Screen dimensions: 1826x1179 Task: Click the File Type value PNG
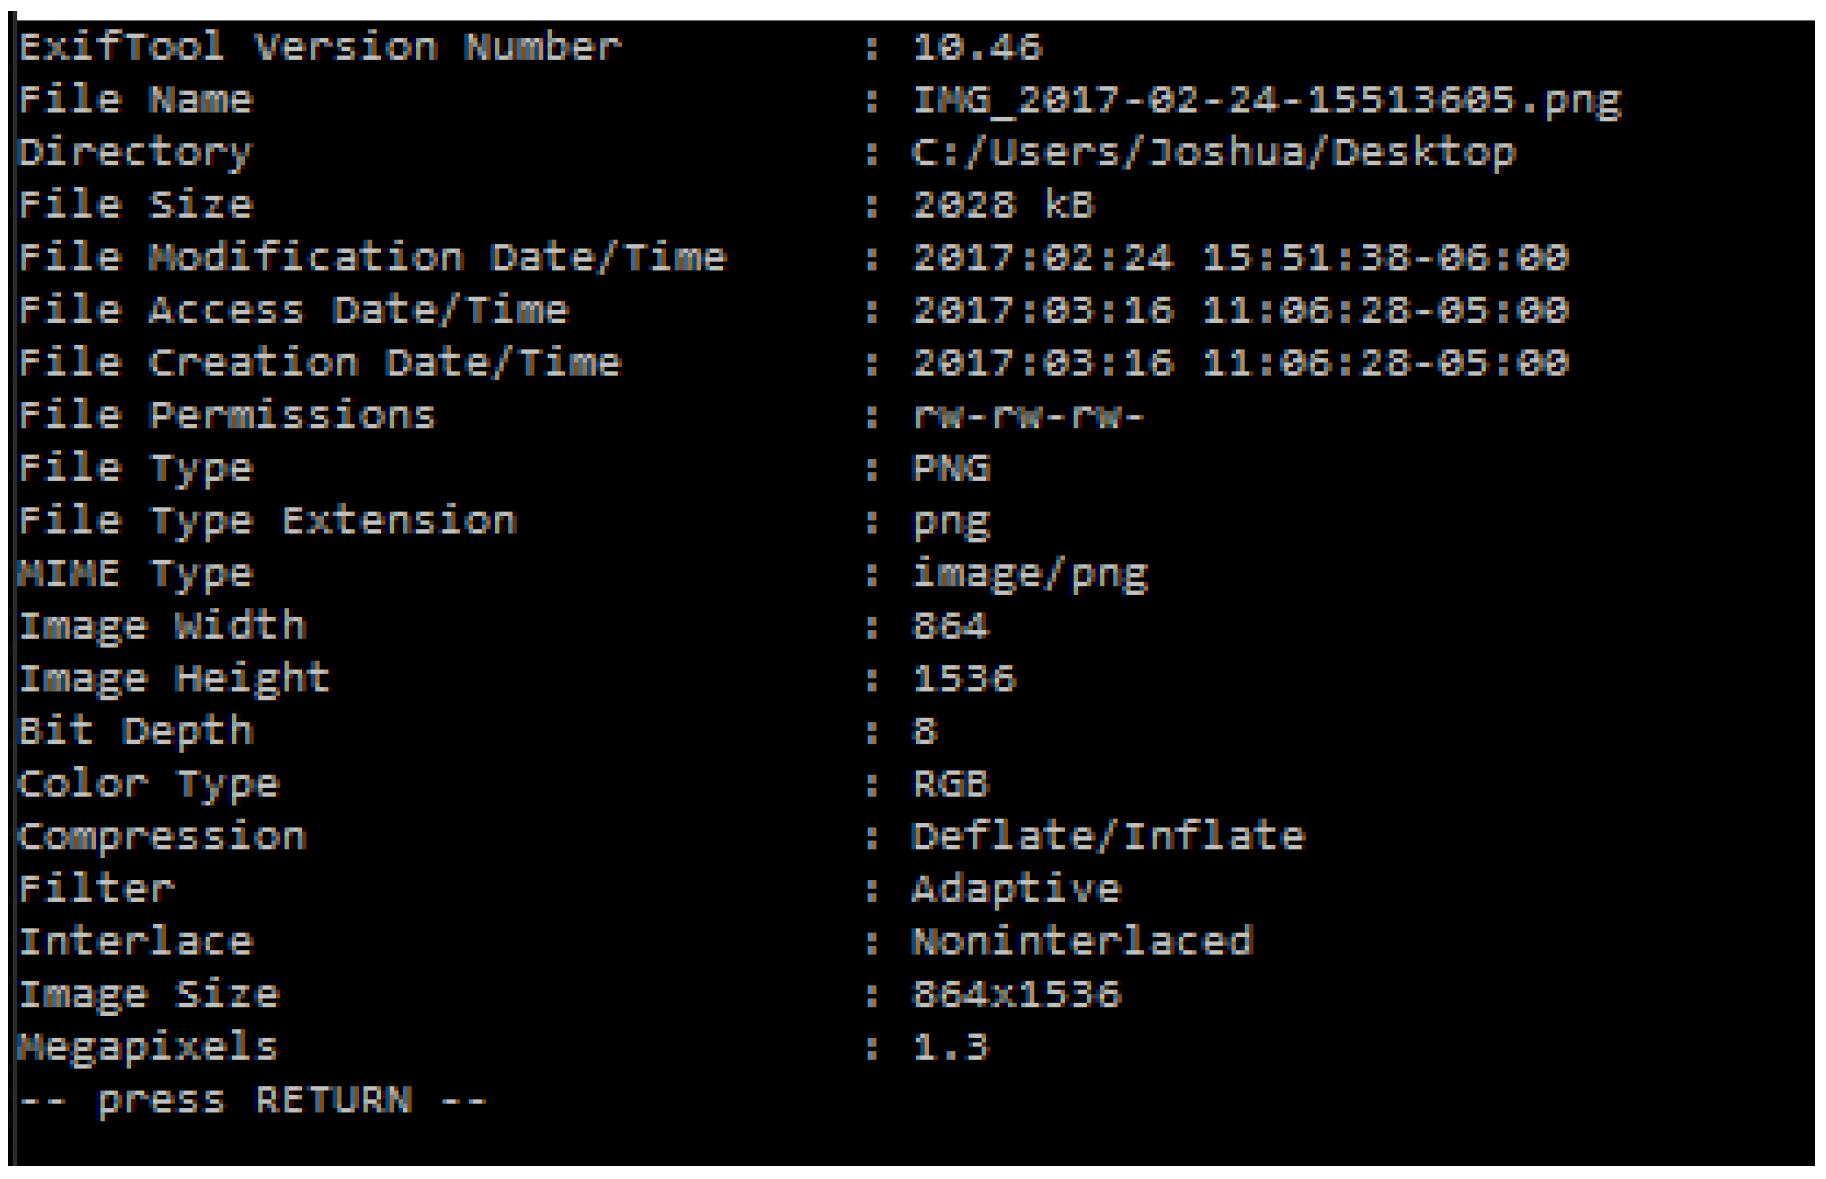pyautogui.click(x=950, y=468)
